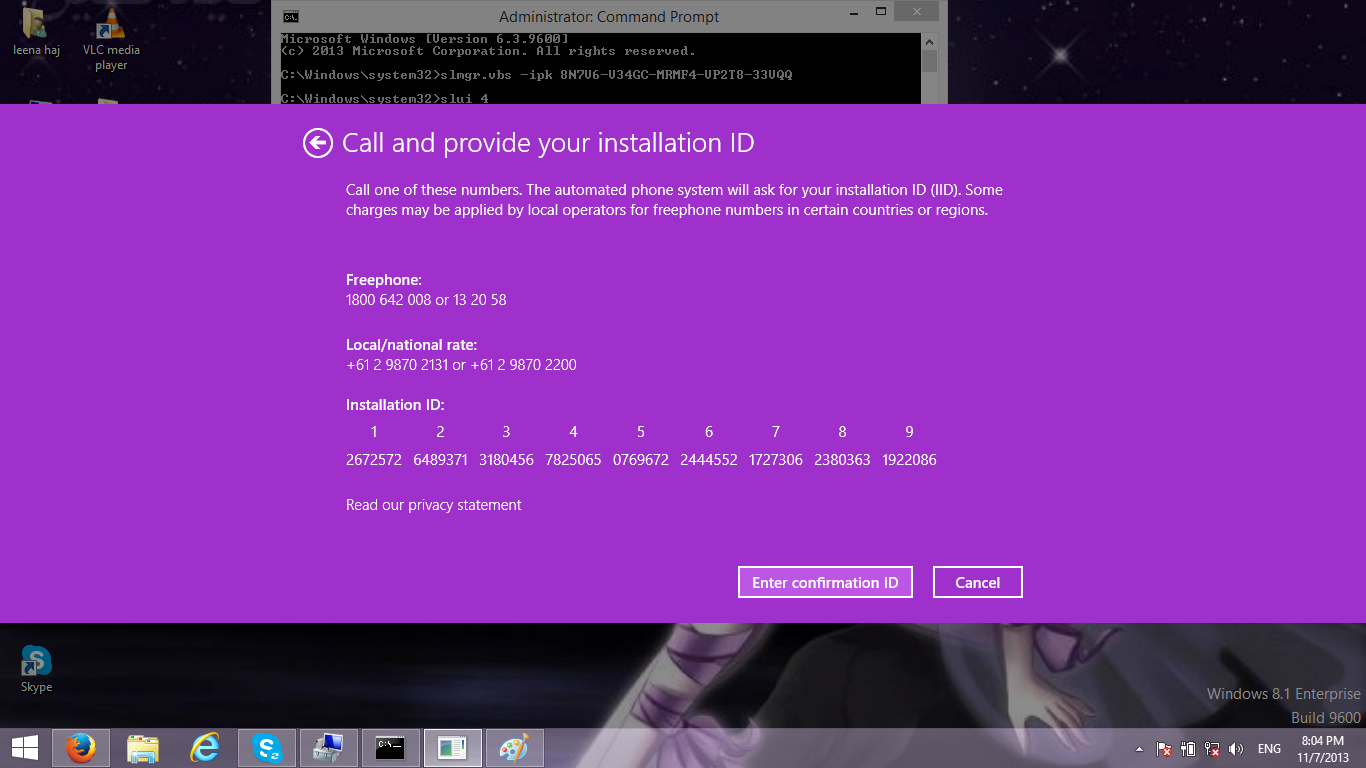Screen dimensions: 1366x768
Task: Click installation ID group "1922086"
Action: [x=909, y=460]
